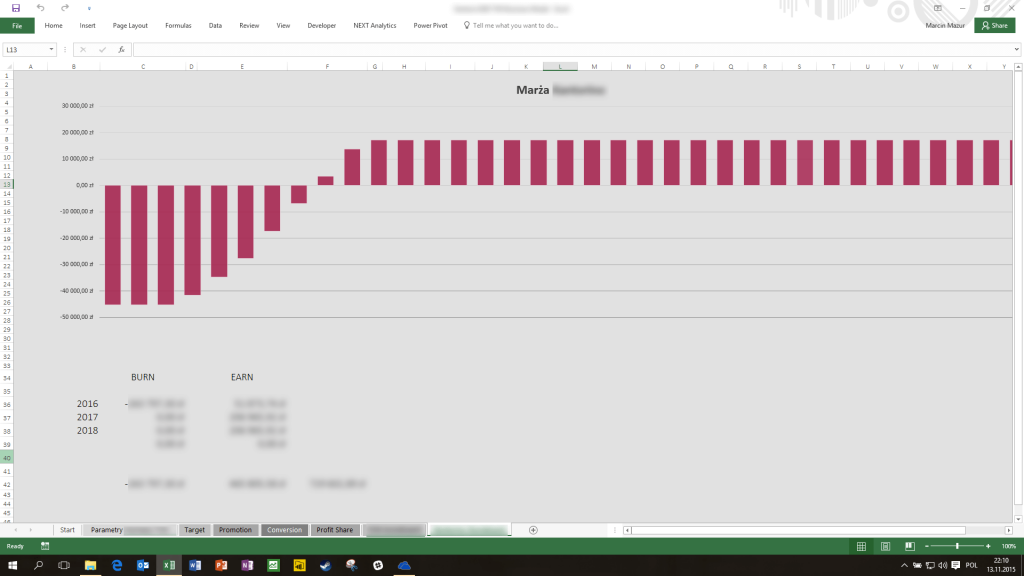Open Outlook from the taskbar
Viewport: 1024px width, 576px height.
click(x=142, y=566)
